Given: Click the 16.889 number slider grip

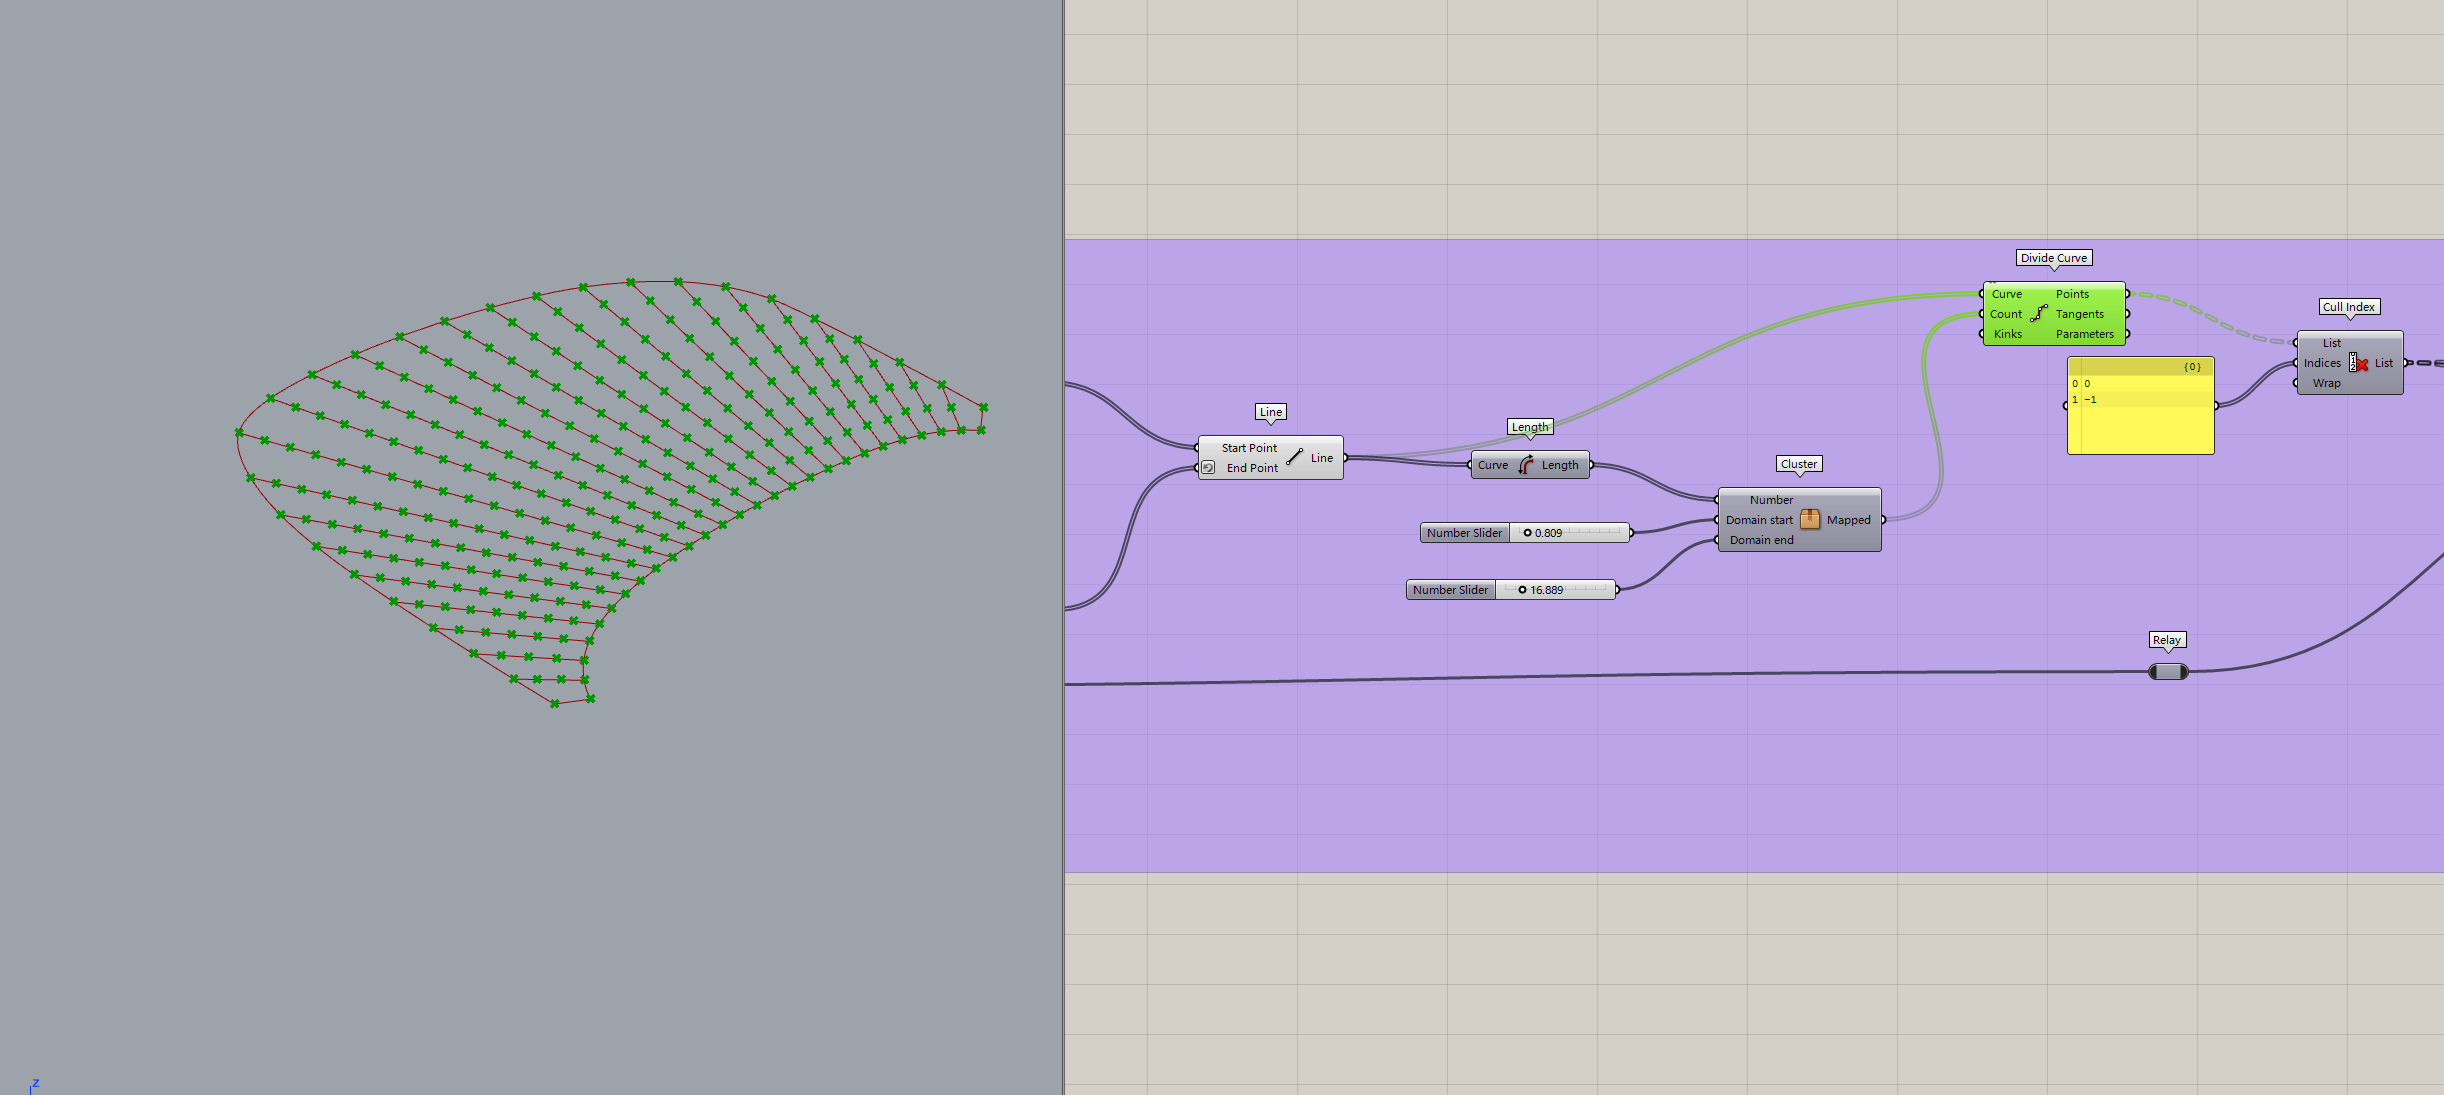Looking at the screenshot, I should click(x=1522, y=590).
